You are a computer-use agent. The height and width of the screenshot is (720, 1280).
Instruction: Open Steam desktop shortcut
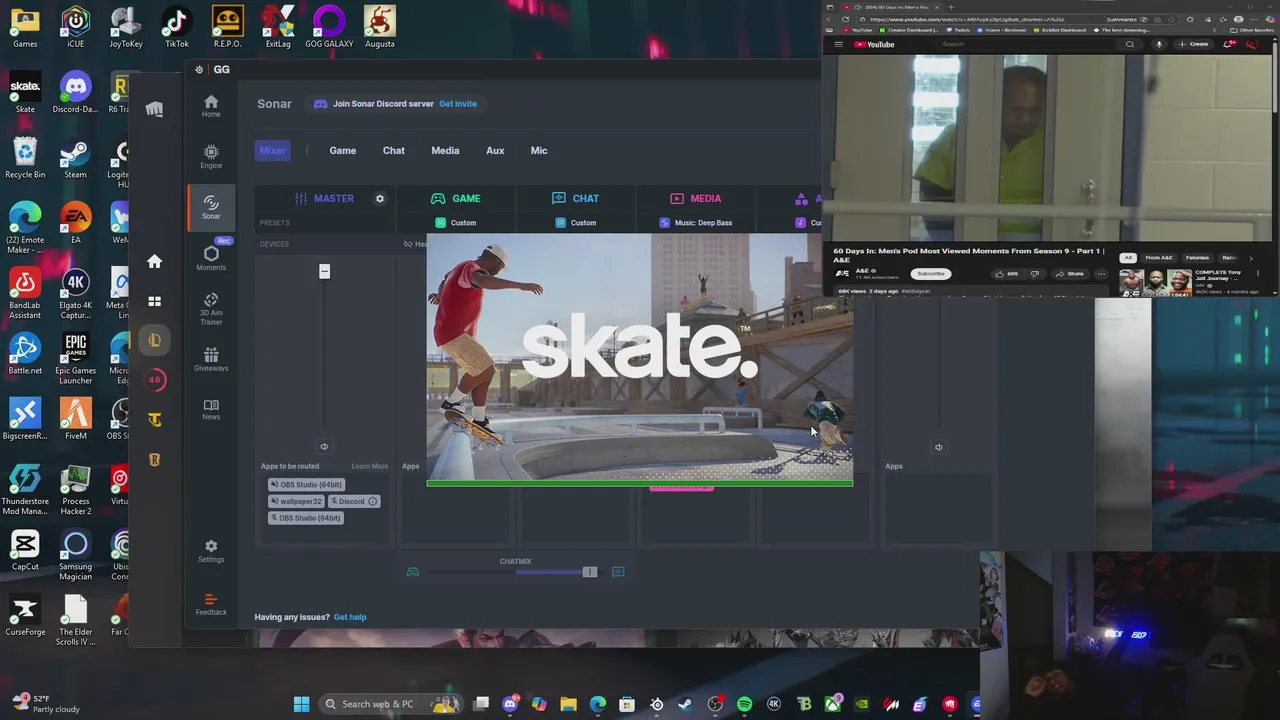(x=75, y=159)
